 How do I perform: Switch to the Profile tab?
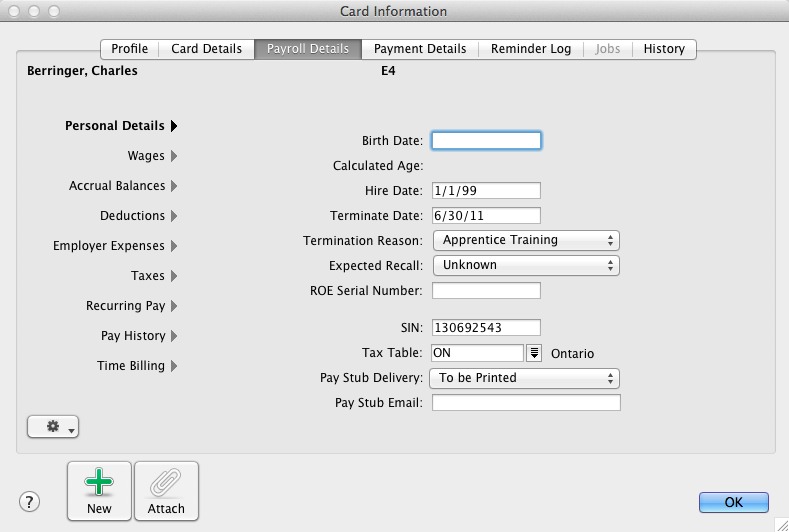coord(129,48)
